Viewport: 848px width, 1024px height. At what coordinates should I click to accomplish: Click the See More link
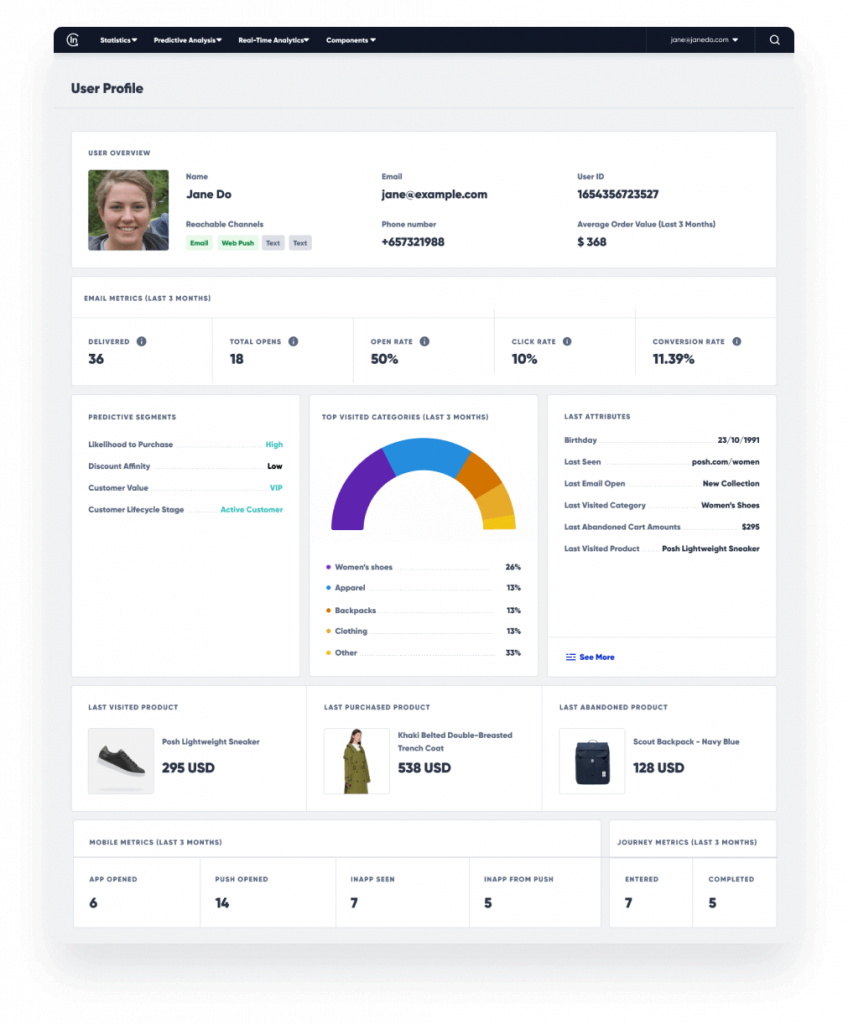[x=598, y=656]
